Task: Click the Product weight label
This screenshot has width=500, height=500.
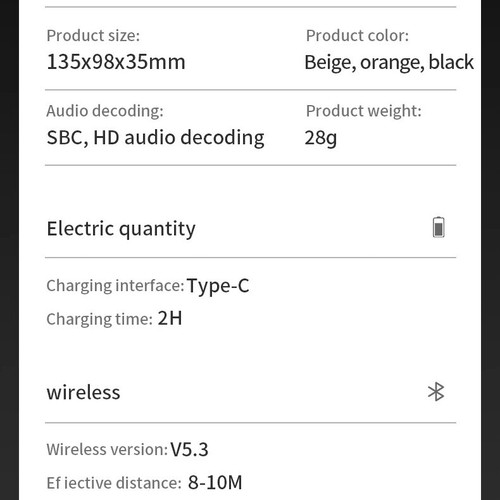Action: click(x=364, y=111)
